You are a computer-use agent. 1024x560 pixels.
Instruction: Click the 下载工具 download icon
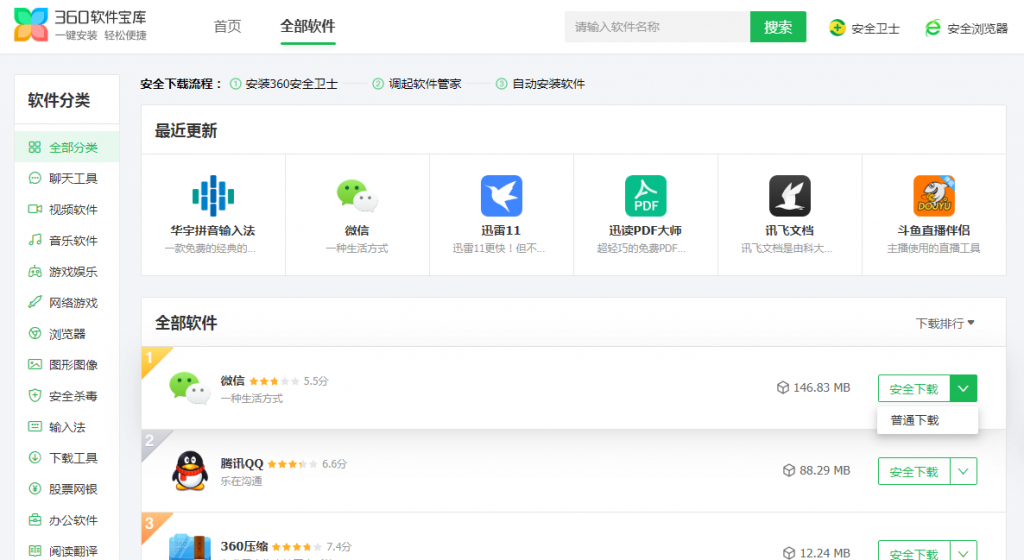point(35,458)
